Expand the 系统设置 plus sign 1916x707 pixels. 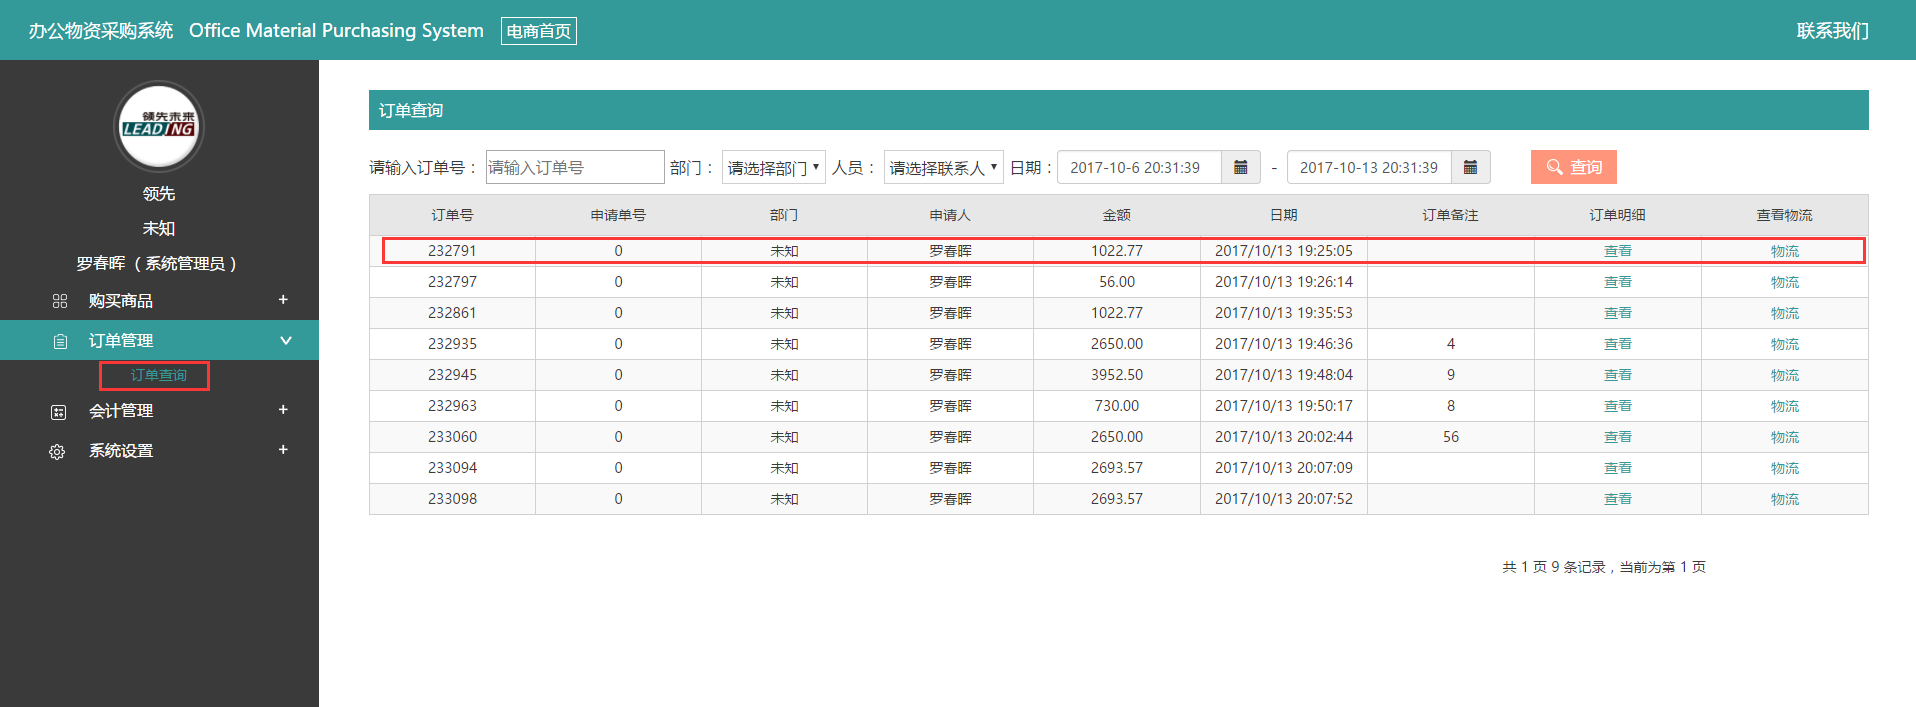coord(283,450)
